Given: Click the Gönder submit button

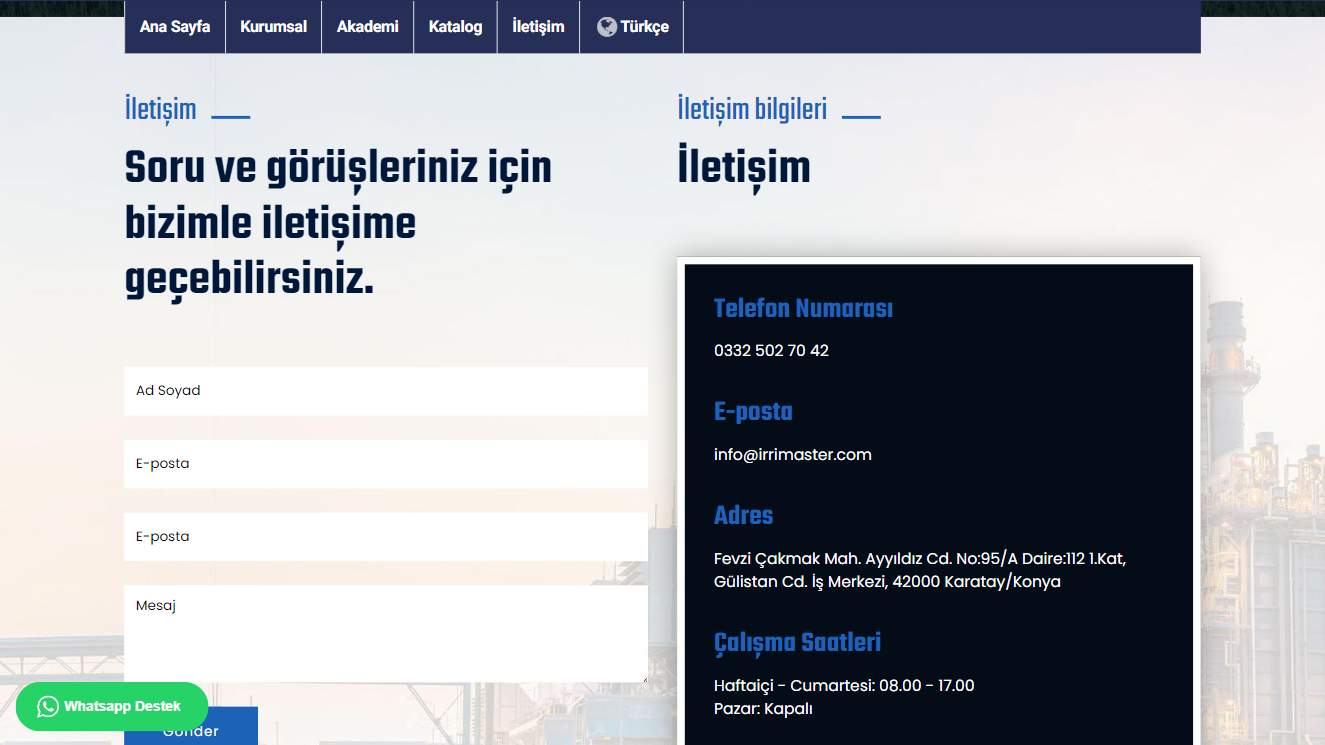Looking at the screenshot, I should click(x=191, y=731).
